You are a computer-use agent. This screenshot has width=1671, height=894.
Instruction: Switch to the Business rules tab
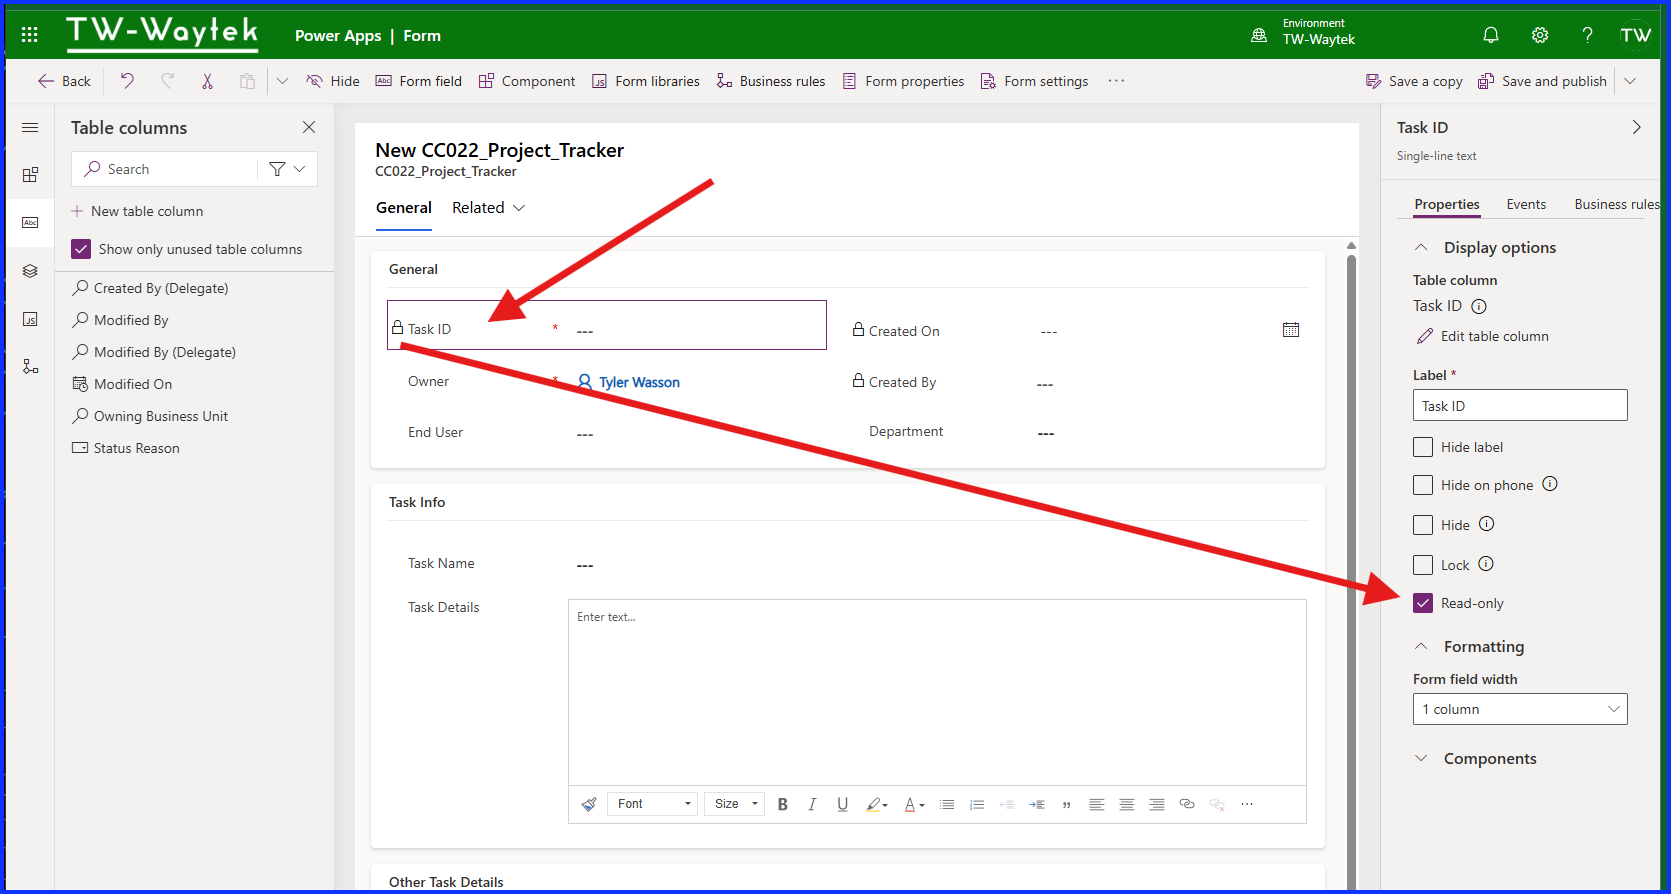(x=1617, y=204)
